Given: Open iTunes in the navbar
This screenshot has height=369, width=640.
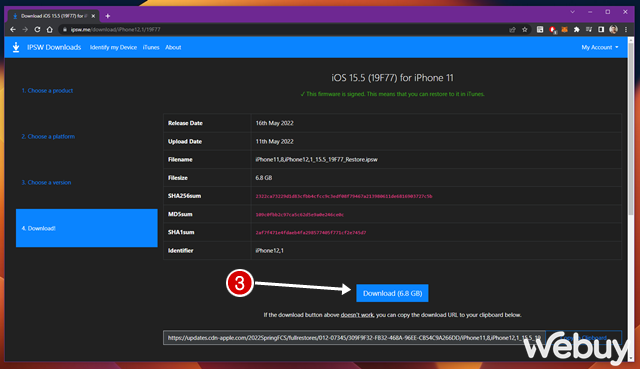Looking at the screenshot, I should (151, 47).
